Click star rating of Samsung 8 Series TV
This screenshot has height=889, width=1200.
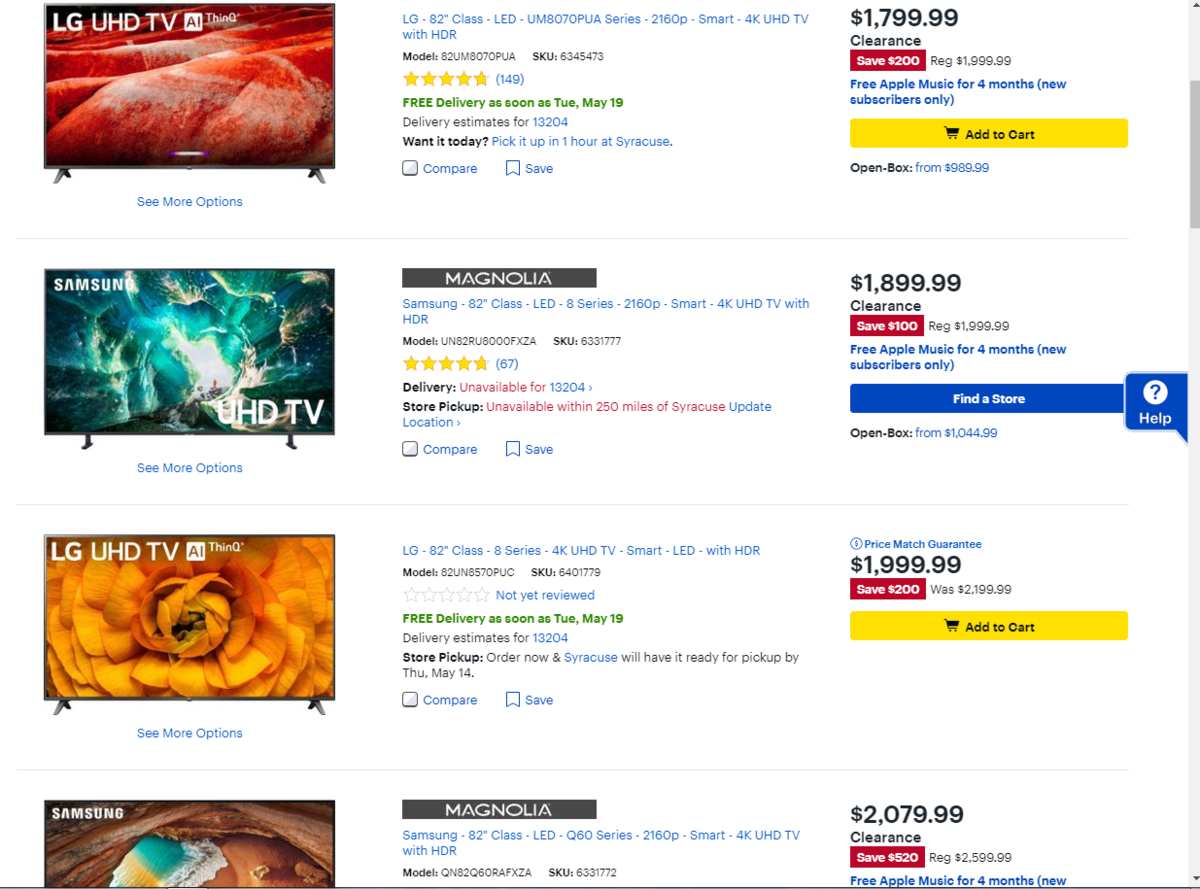click(445, 364)
